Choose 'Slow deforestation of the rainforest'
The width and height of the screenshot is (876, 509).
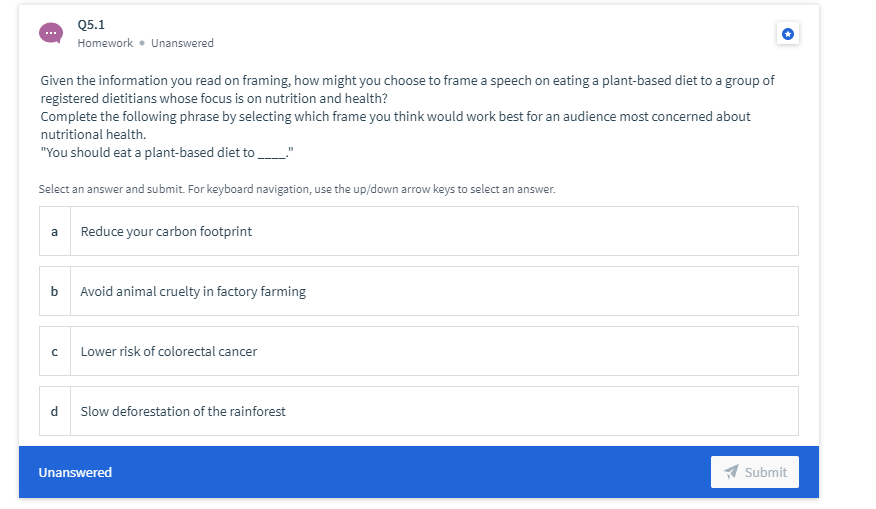(418, 411)
